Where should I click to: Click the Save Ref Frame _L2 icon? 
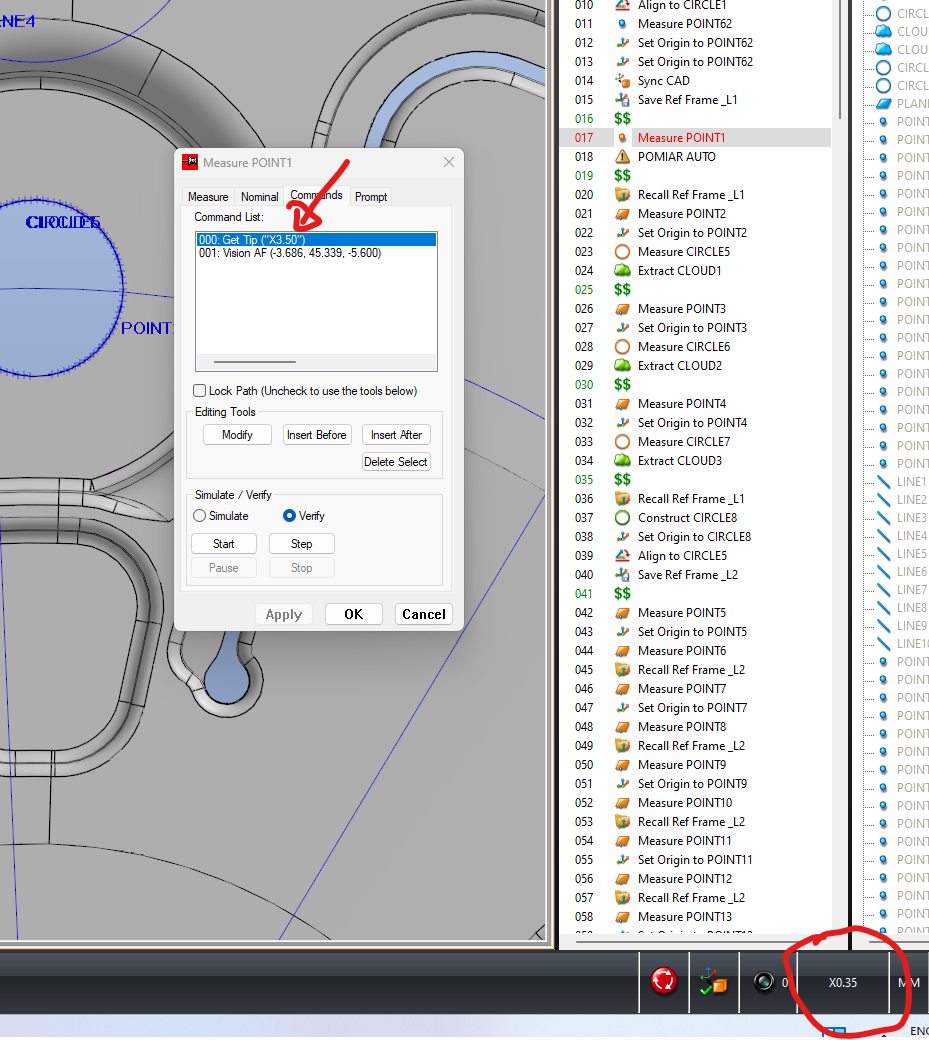coord(622,574)
